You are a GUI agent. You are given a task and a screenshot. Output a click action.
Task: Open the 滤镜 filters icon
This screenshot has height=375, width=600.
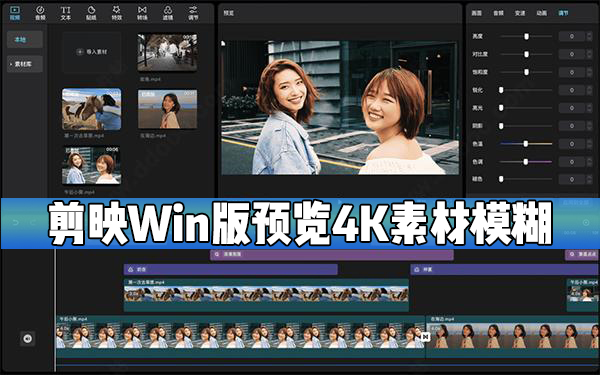[168, 13]
